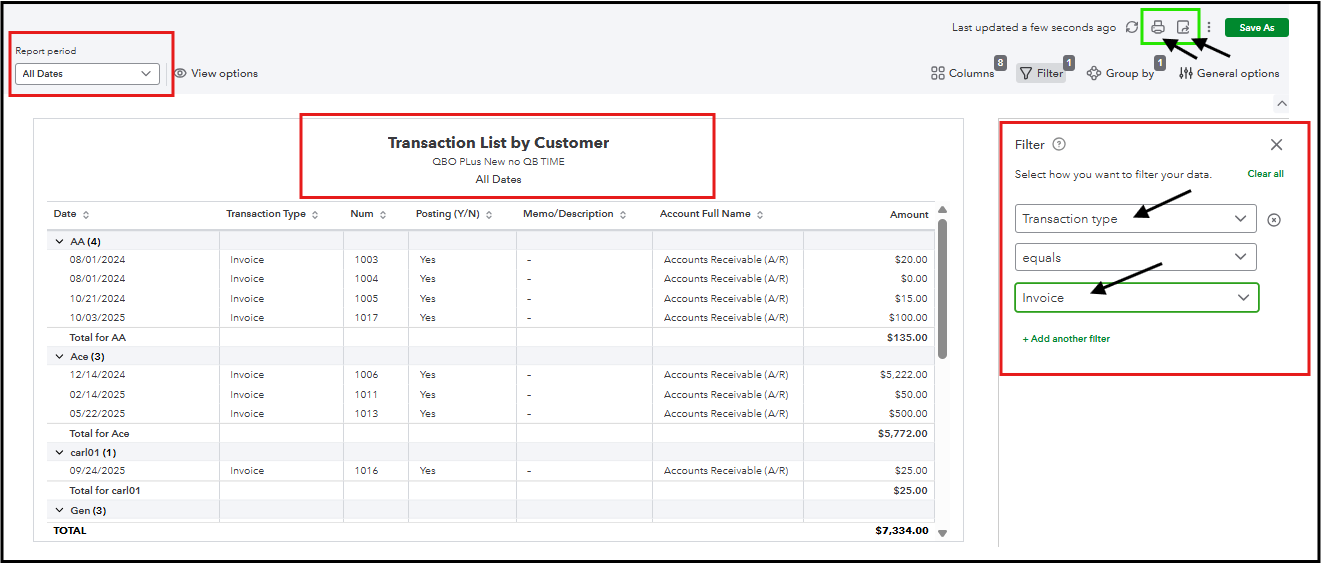
Task: Collapse the AA (4) customer group
Action: pos(60,241)
